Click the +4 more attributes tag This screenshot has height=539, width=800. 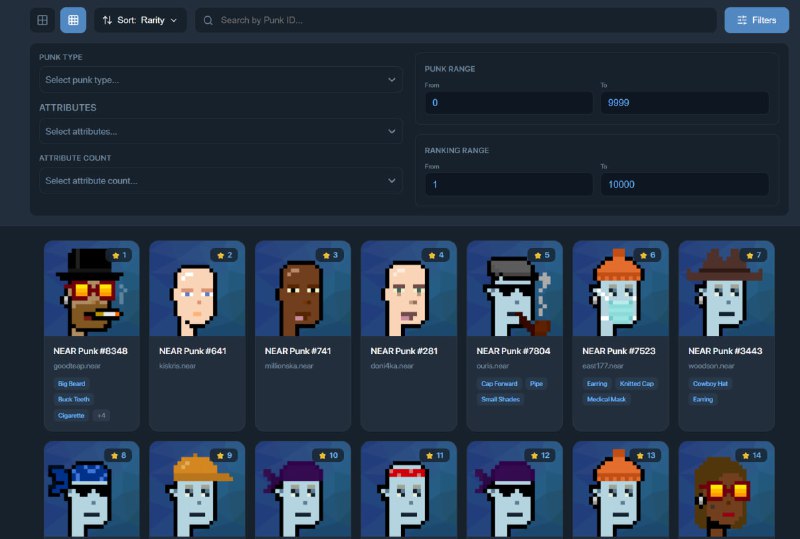click(102, 415)
